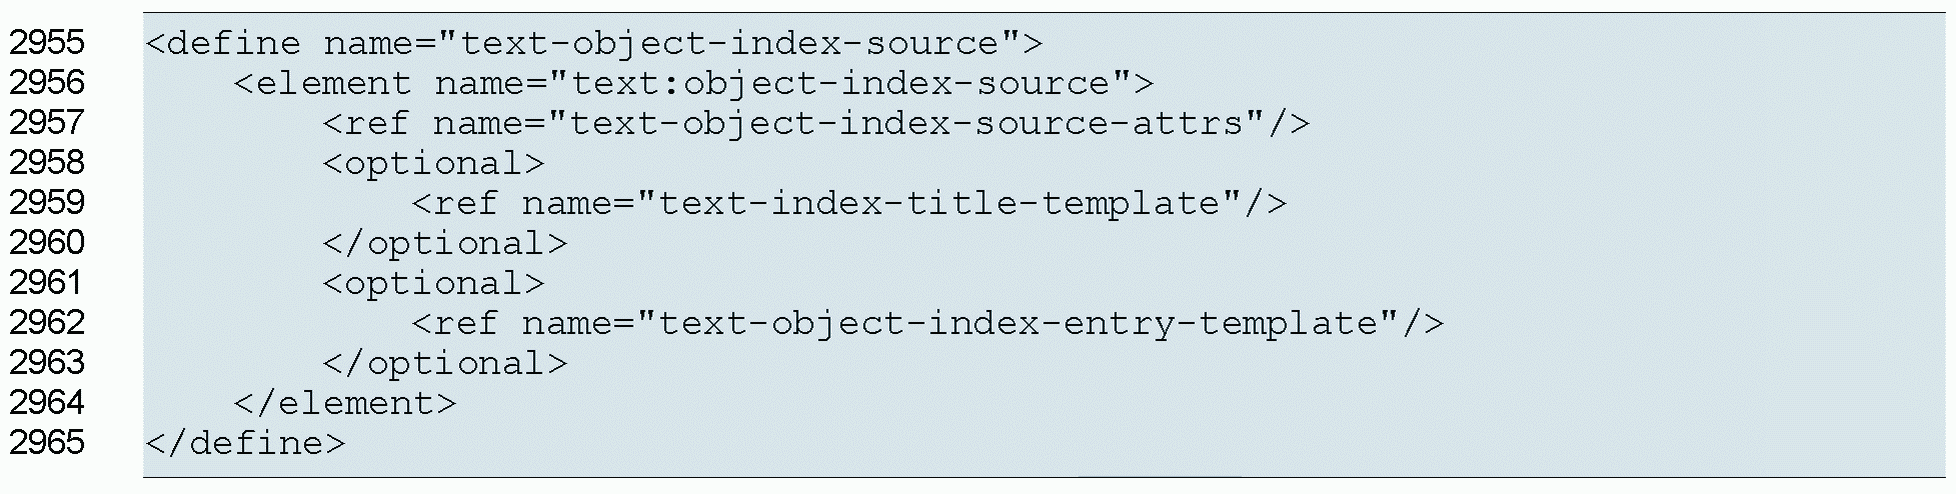Click line number 2962
Viewport: 1956px width, 494px height.
[47, 323]
